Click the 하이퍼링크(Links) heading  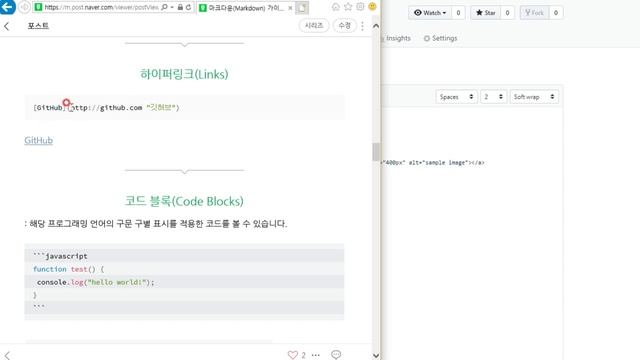(x=184, y=74)
